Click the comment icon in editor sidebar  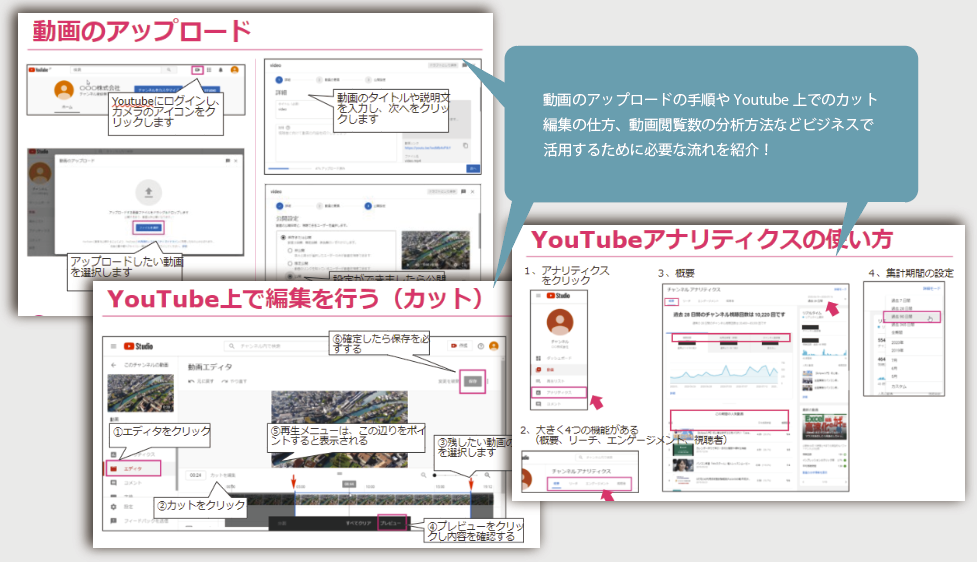[113, 483]
